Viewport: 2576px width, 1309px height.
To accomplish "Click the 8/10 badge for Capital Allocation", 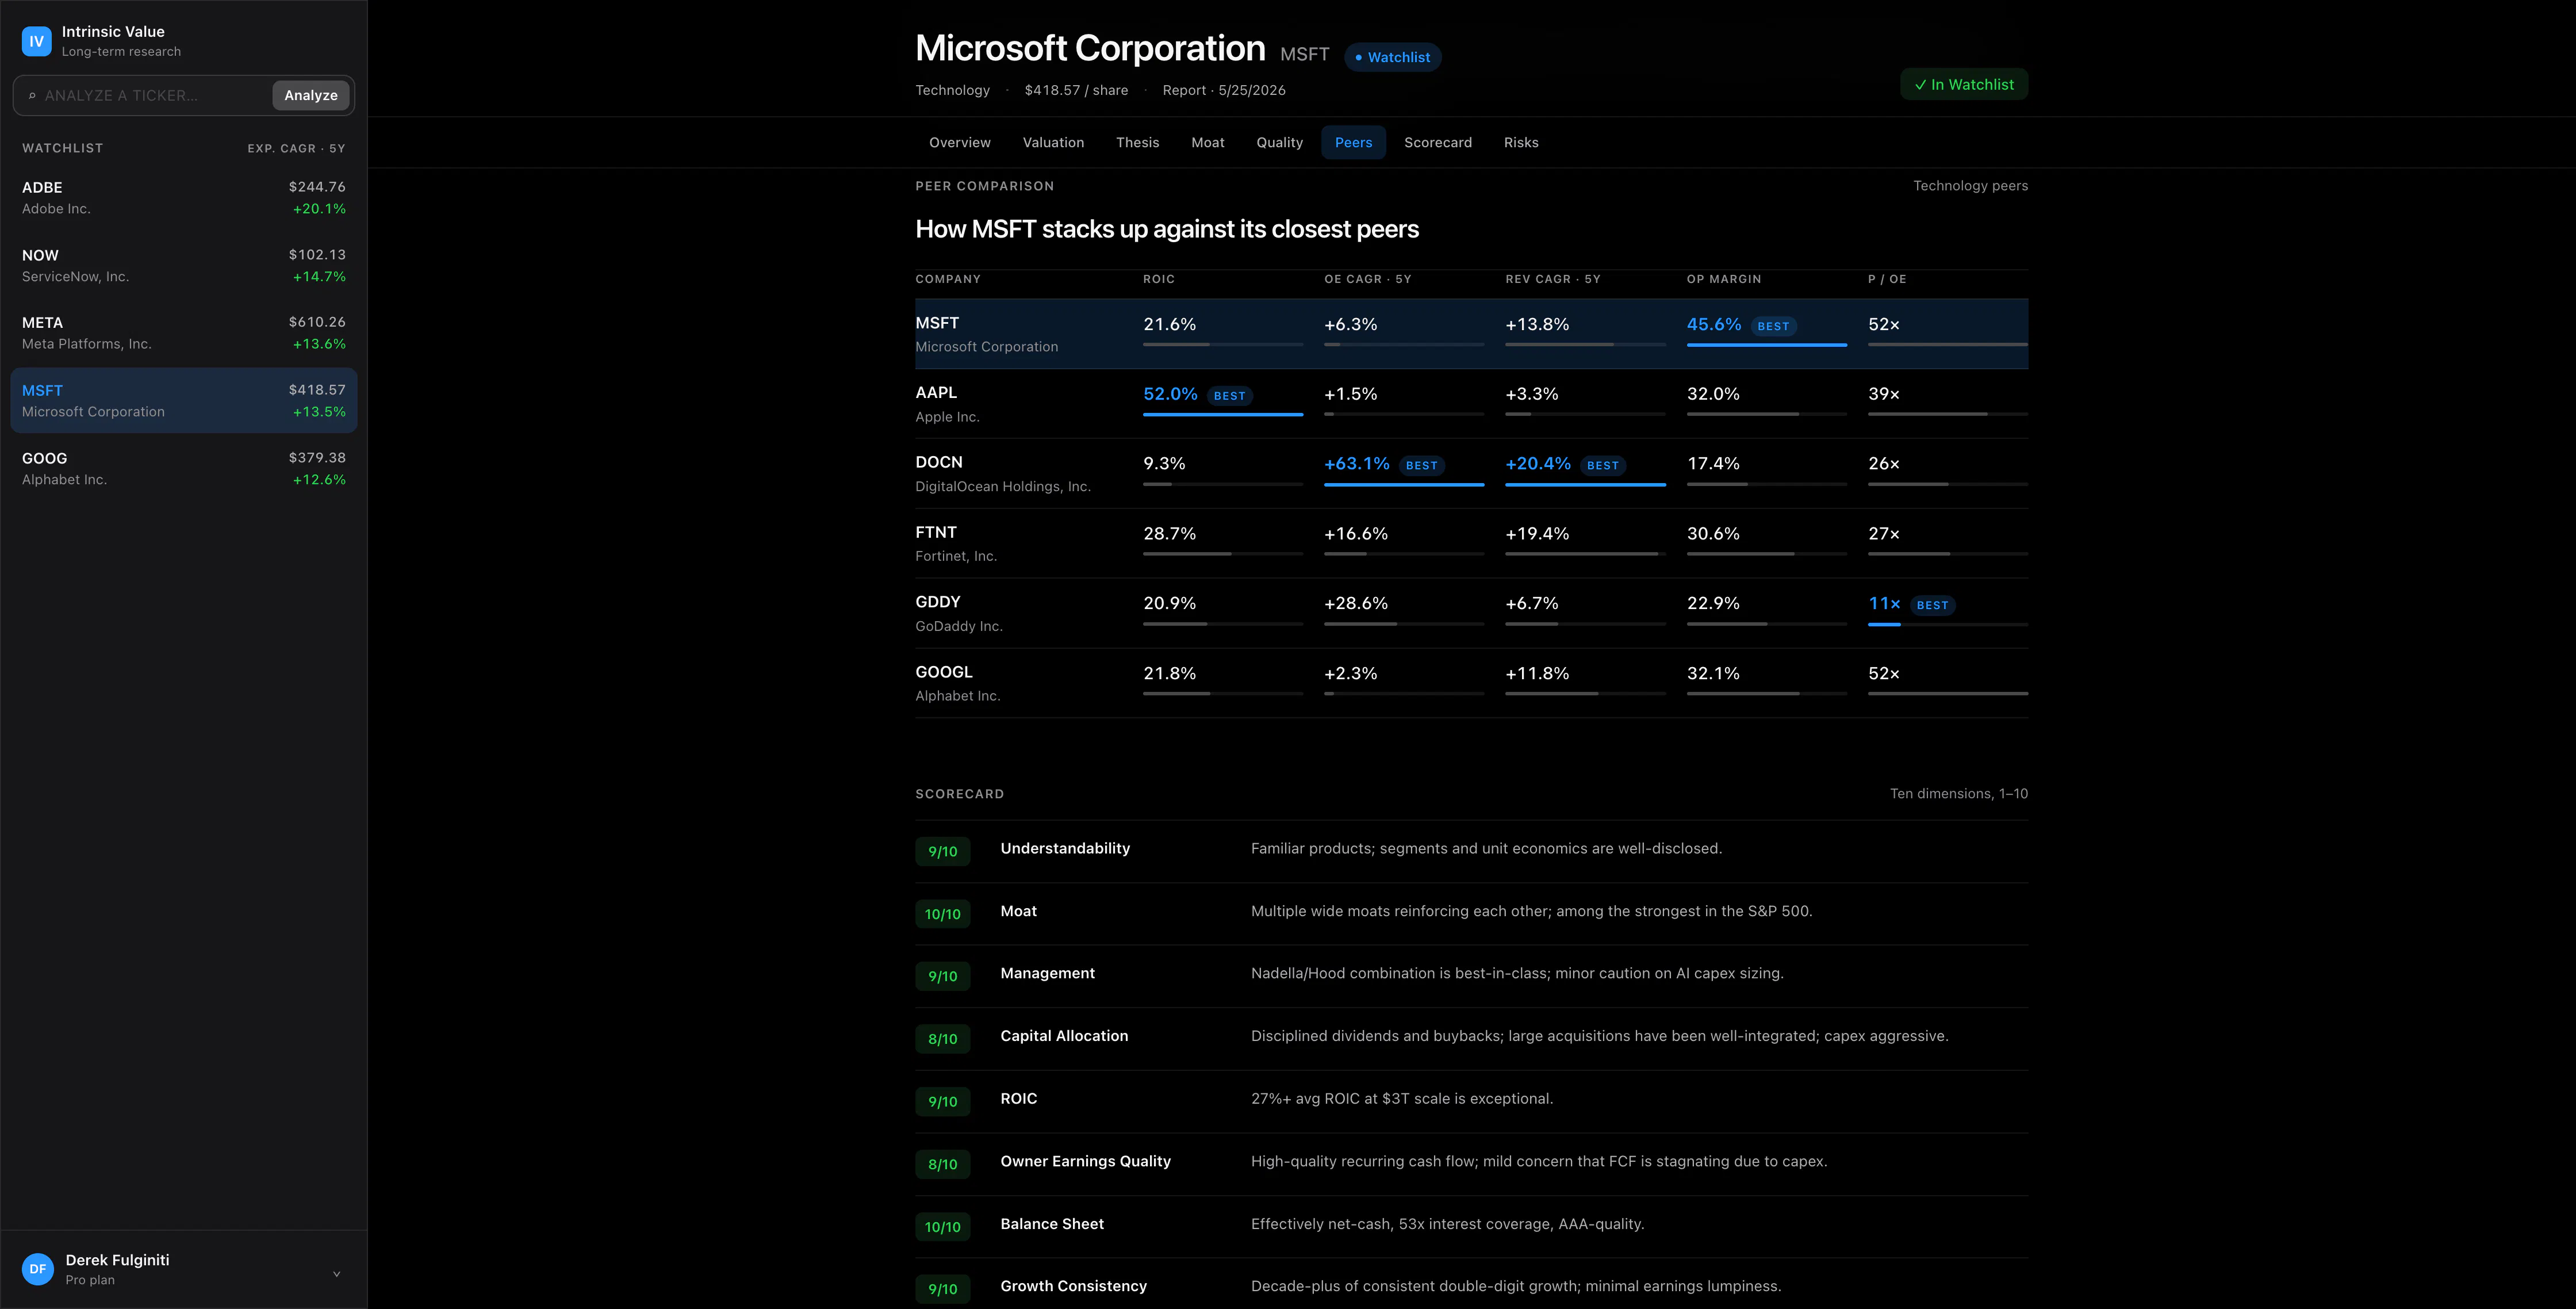I will tap(943, 1039).
